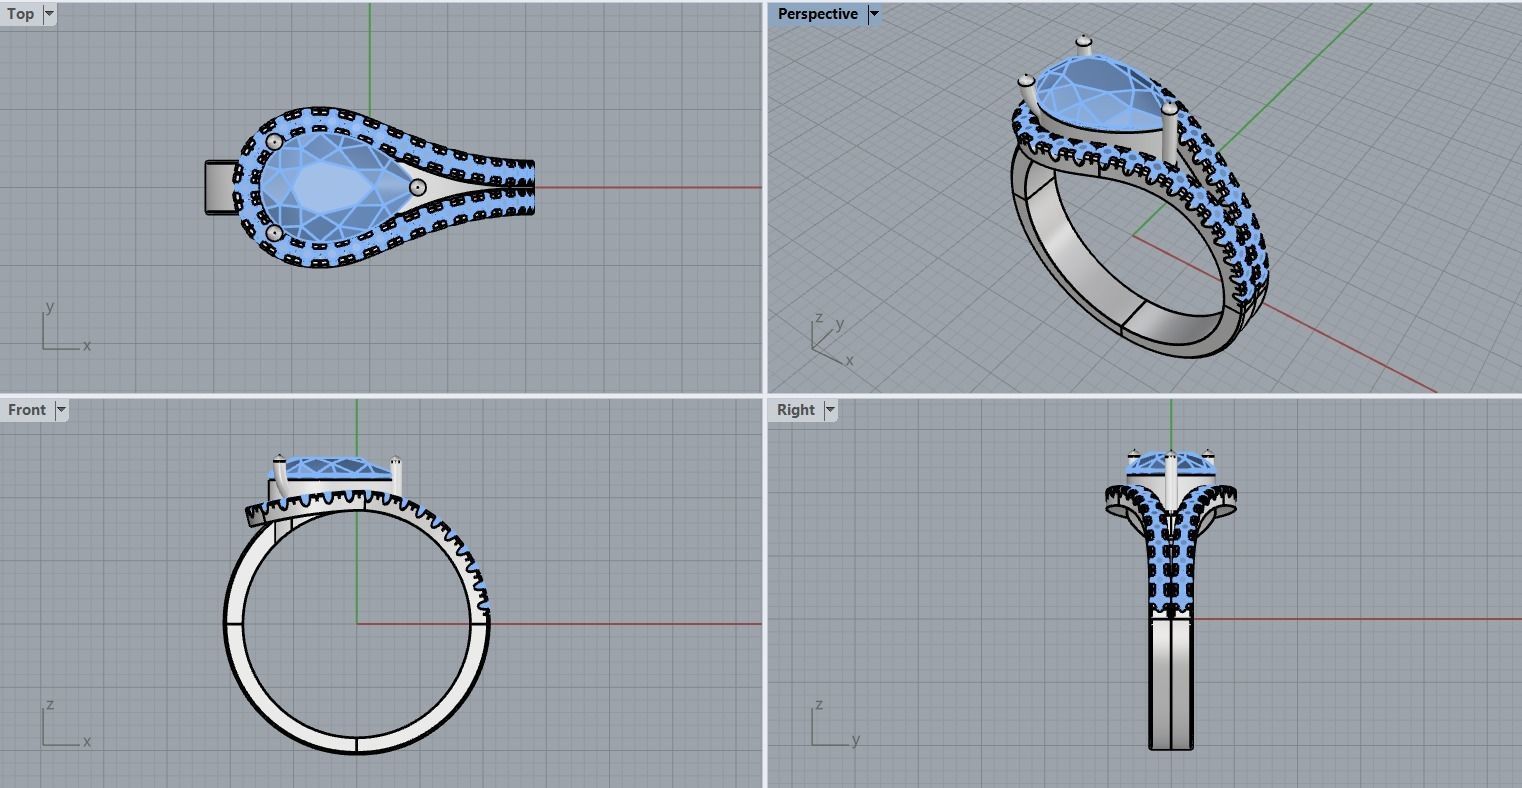Select the ring band in Right view
Screen dimensions: 1522x788
pos(1171,683)
